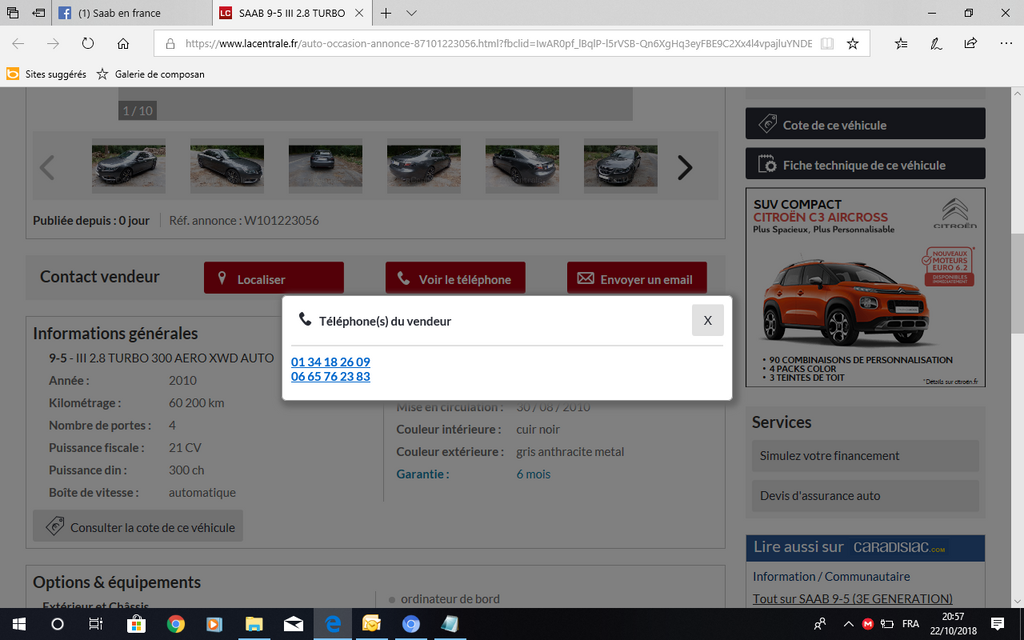The height and width of the screenshot is (640, 1024).
Task: Click Devis d'assurance auto
Action: click(x=865, y=496)
